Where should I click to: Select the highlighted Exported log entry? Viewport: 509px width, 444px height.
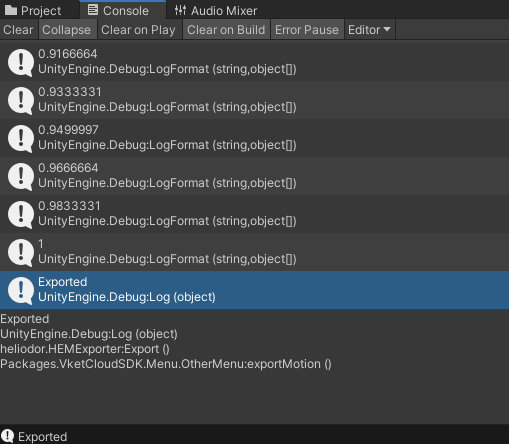point(254,290)
